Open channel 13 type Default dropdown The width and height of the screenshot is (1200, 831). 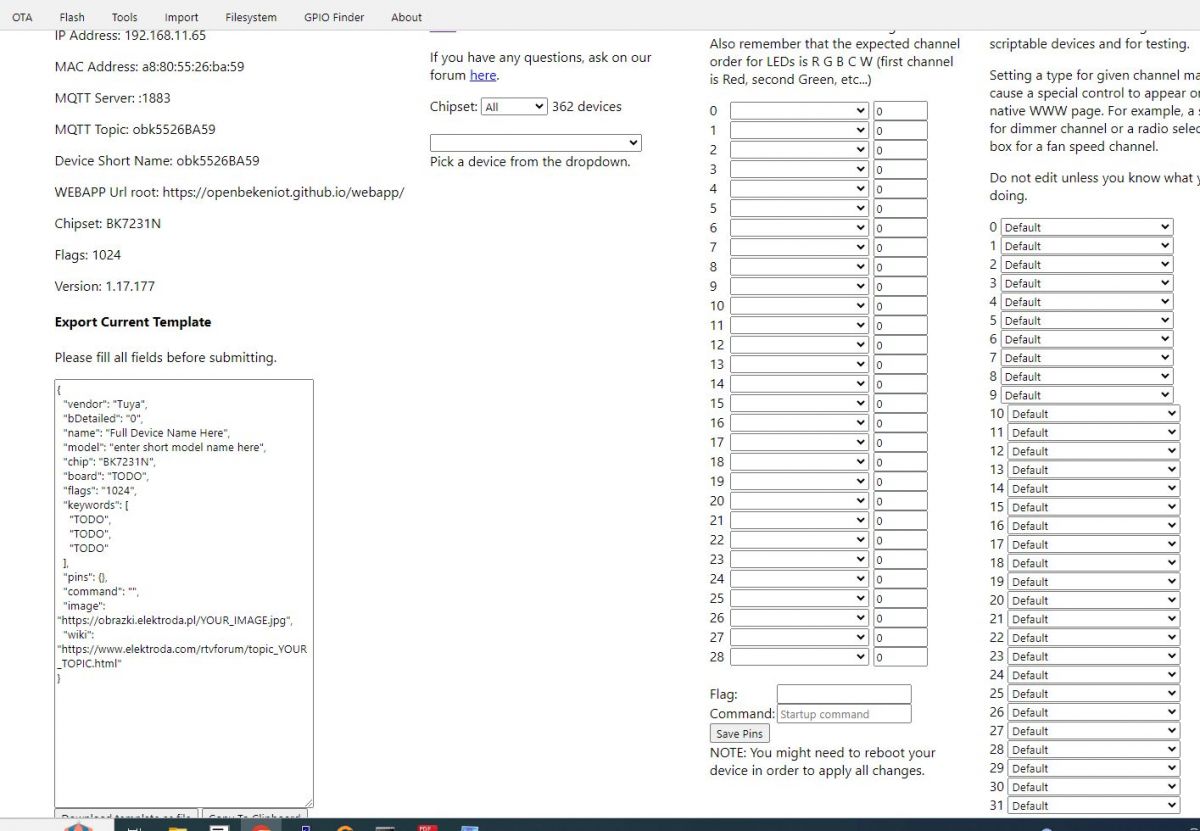point(1093,469)
